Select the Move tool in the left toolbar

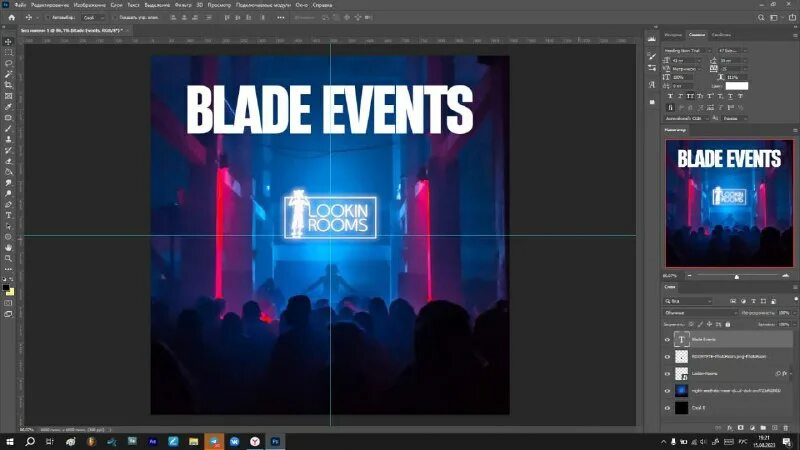(8, 41)
